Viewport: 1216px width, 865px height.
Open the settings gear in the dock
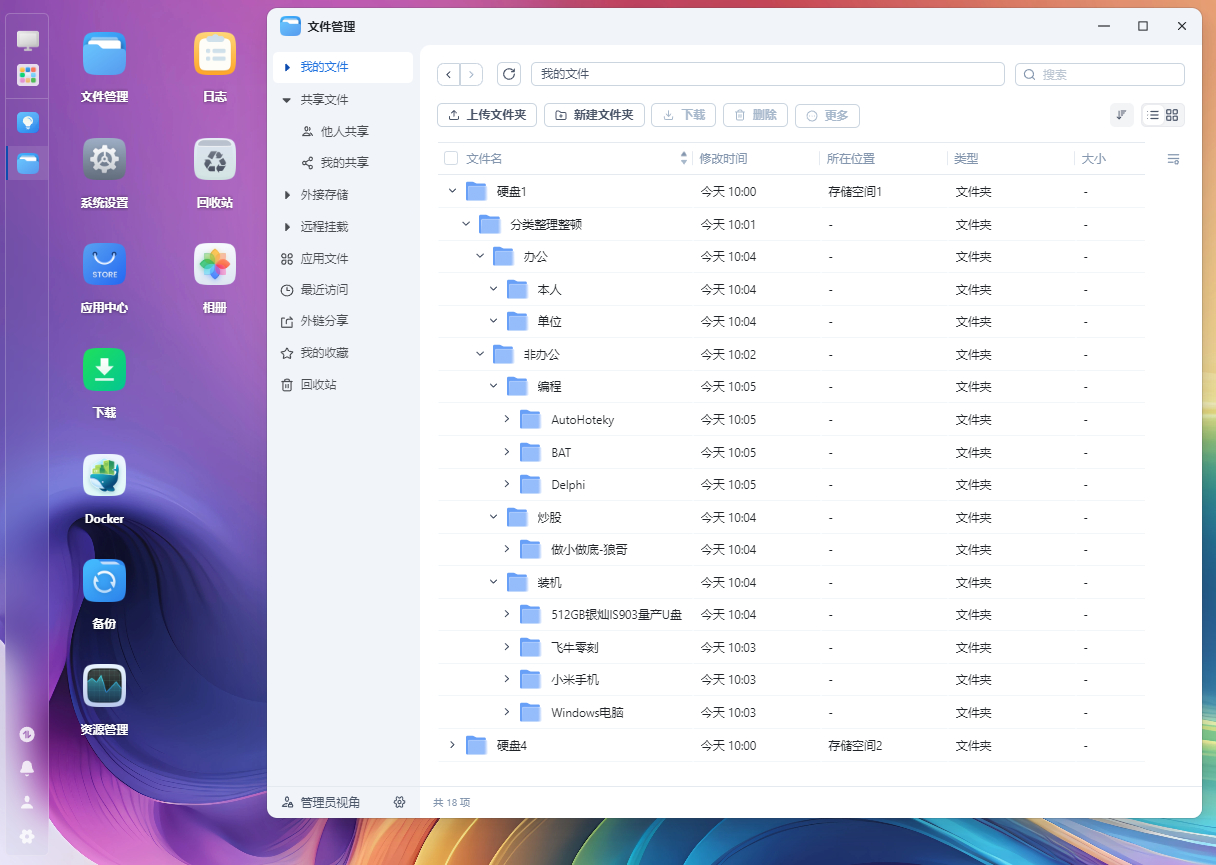tap(27, 836)
